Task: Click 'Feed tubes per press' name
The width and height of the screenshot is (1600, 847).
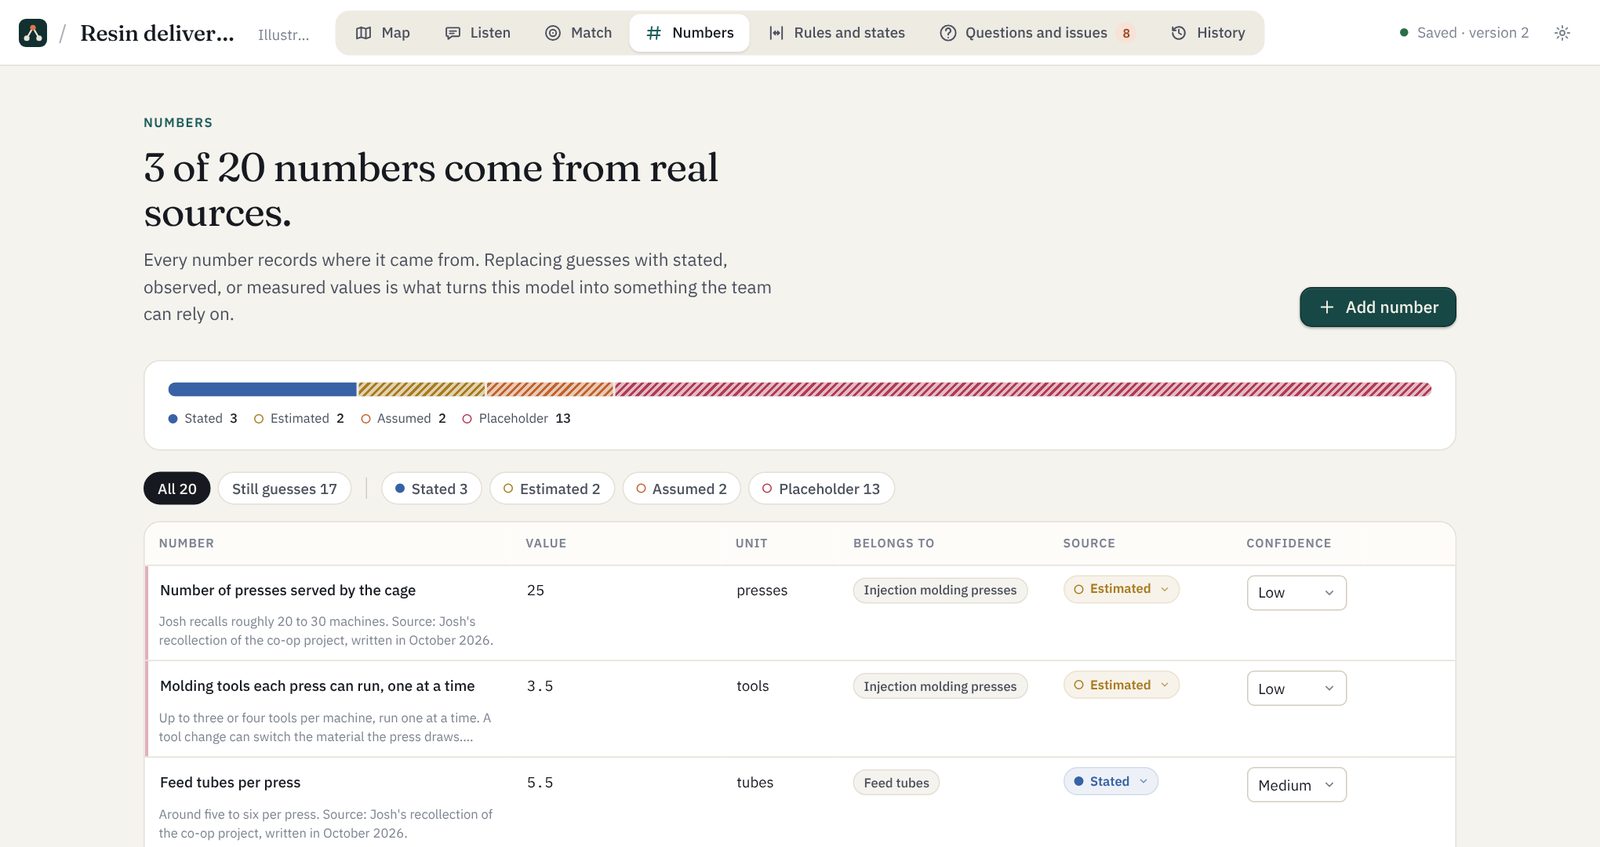Action: (230, 782)
